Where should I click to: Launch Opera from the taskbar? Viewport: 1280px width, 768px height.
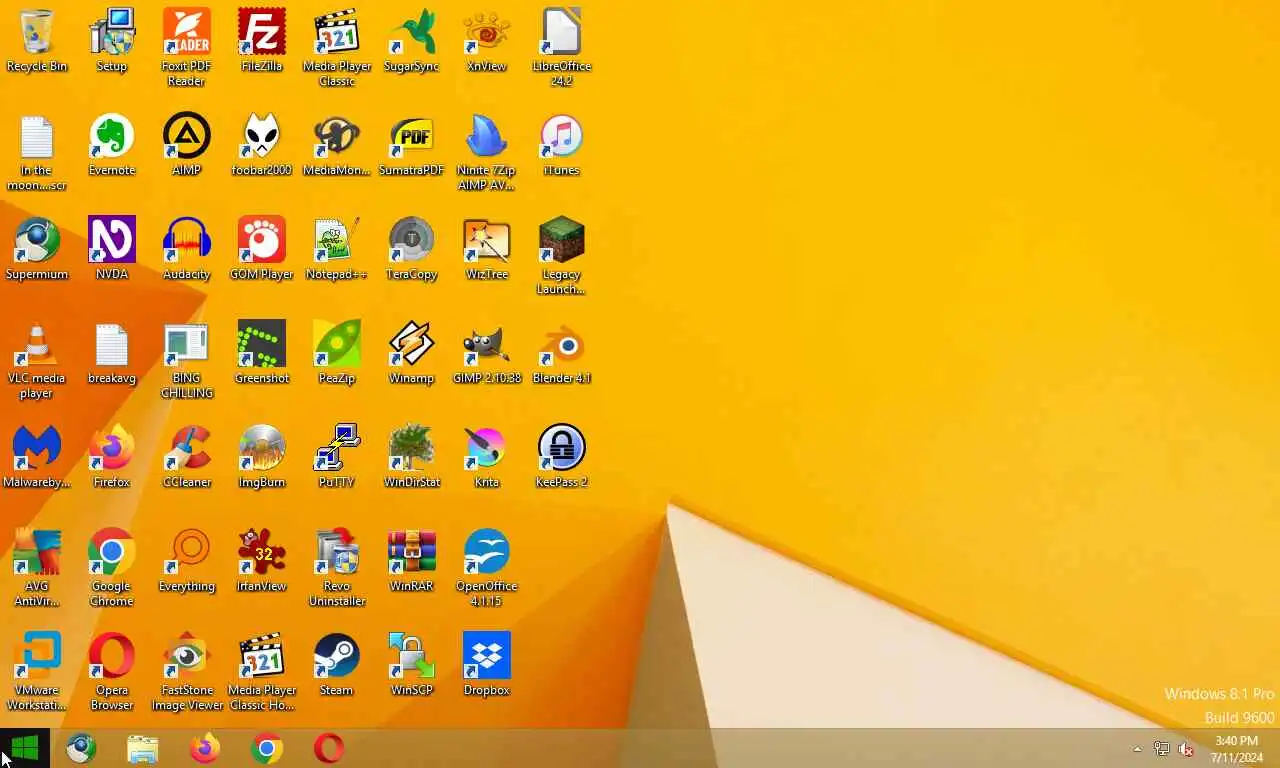coord(329,748)
